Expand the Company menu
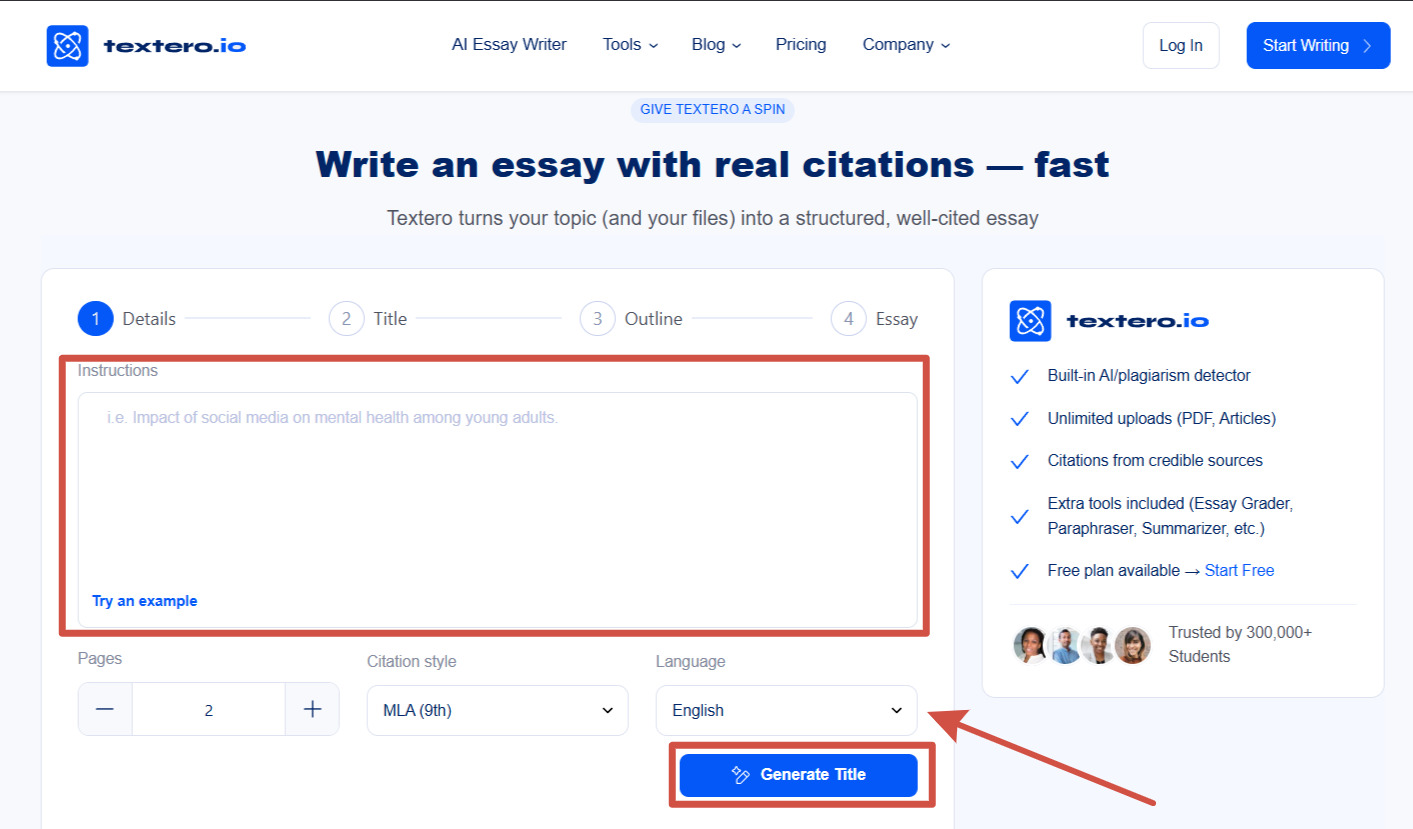The width and height of the screenshot is (1413, 829). pos(906,45)
